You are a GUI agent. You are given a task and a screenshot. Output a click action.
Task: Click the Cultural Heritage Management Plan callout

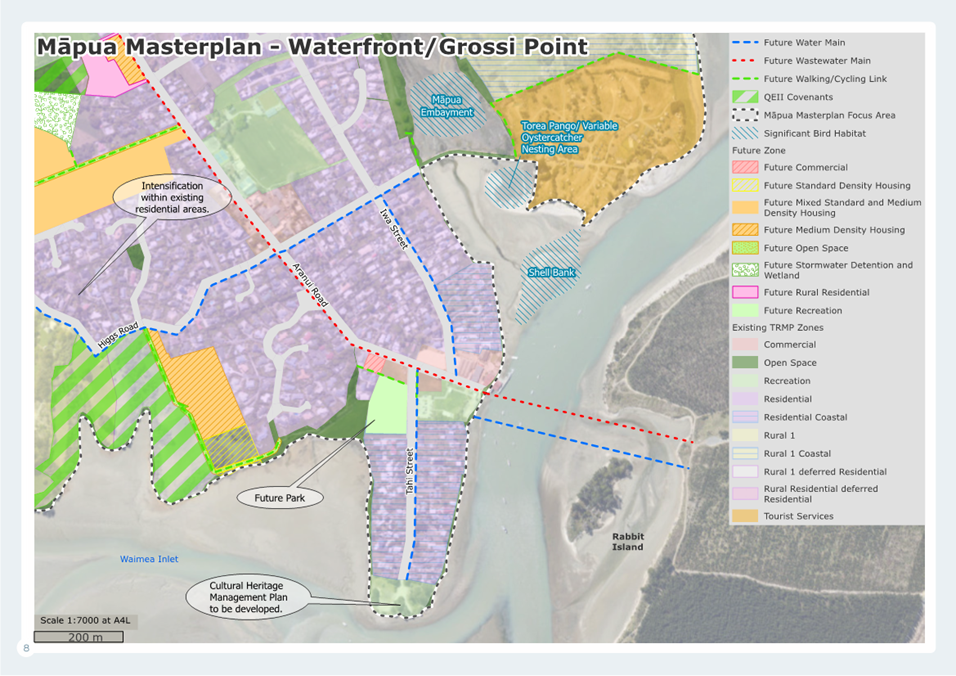(x=246, y=597)
